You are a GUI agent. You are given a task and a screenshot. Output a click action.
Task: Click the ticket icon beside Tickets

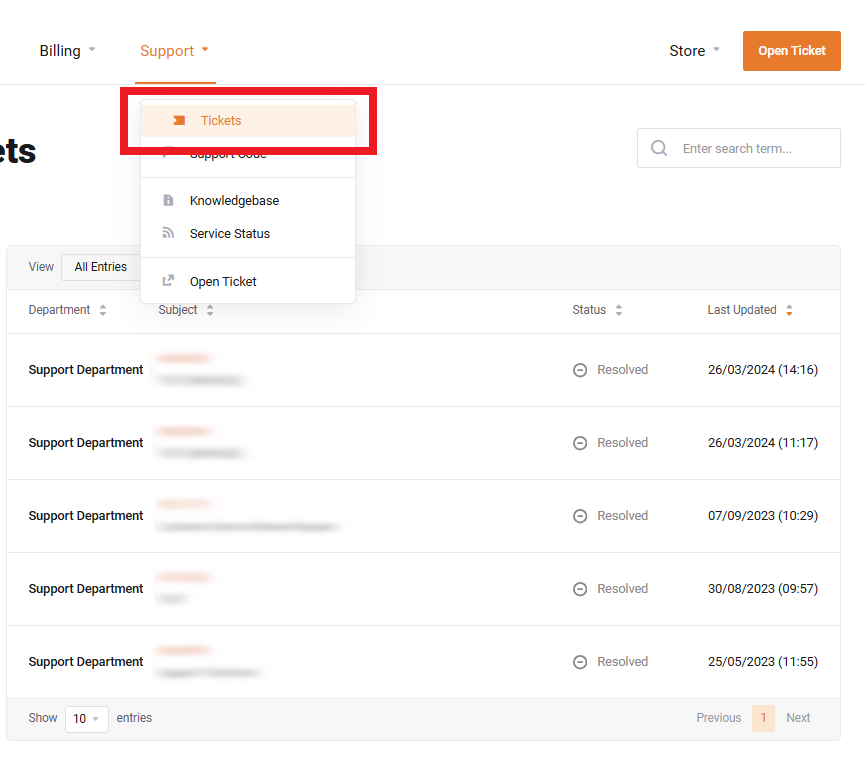pyautogui.click(x=179, y=121)
